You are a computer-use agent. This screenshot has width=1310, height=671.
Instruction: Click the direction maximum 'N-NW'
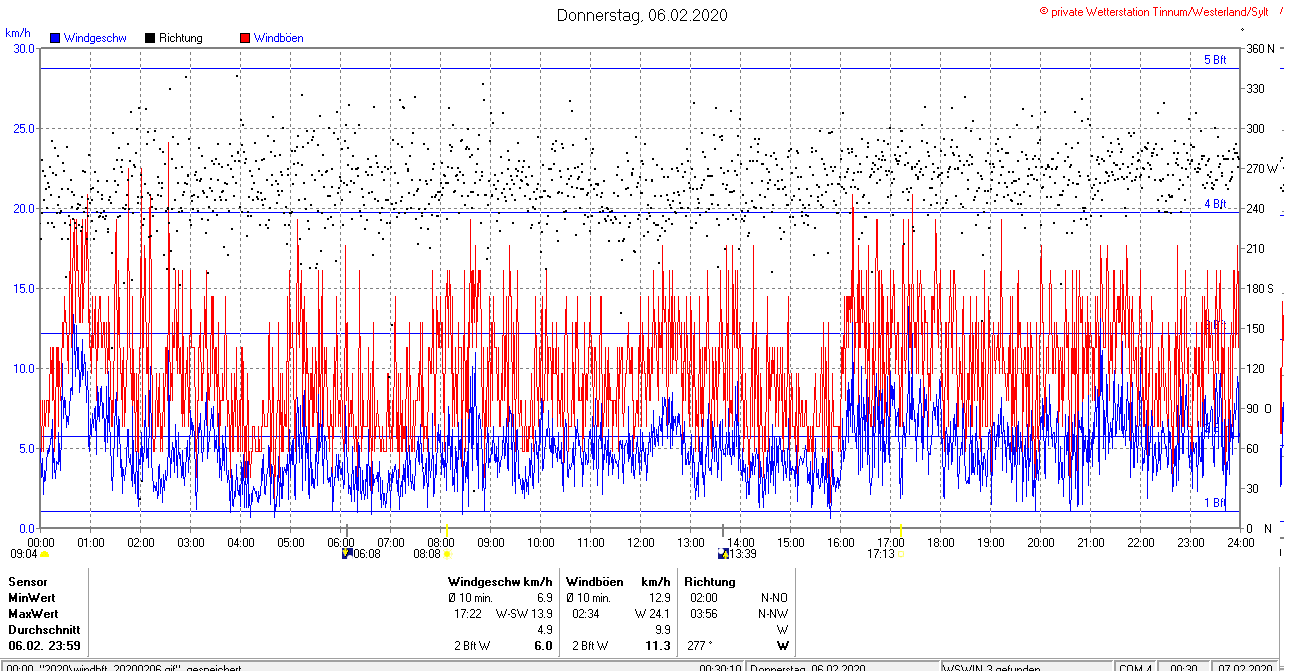774,613
